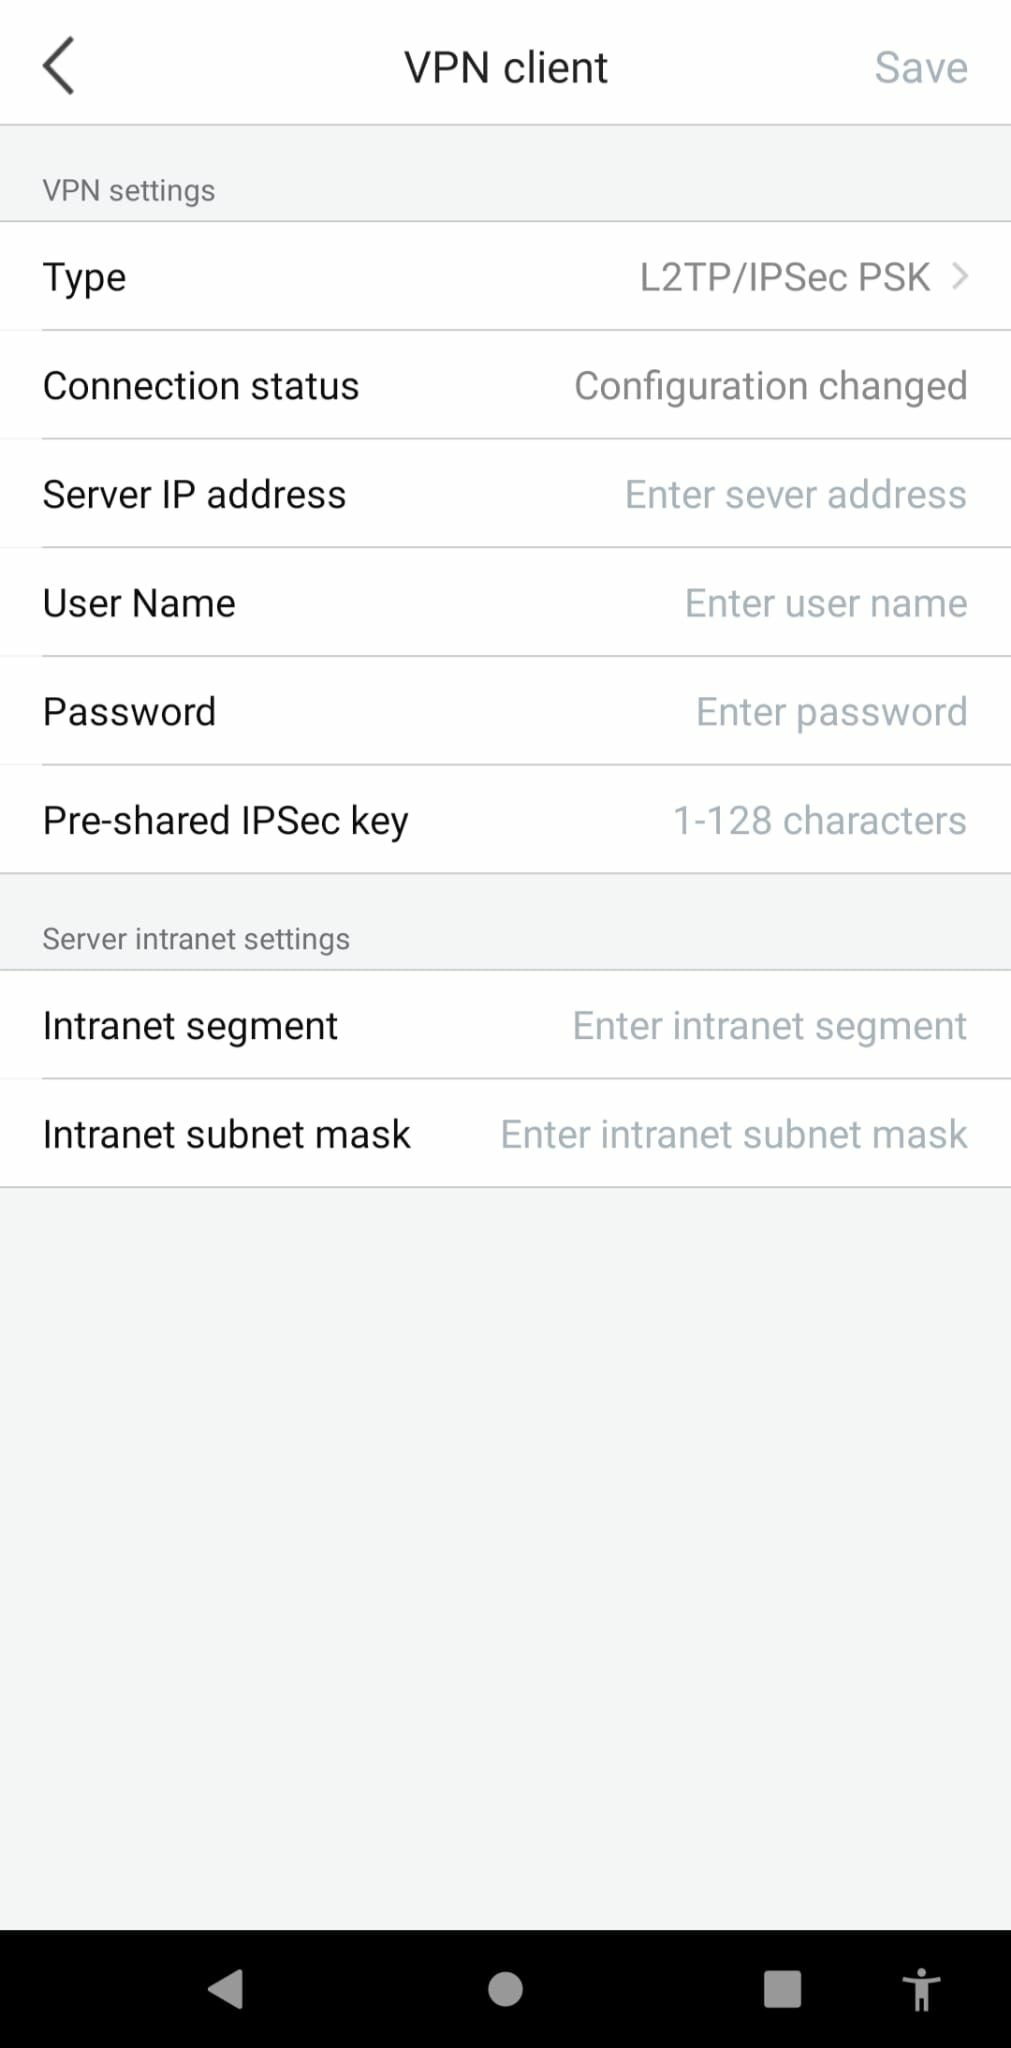This screenshot has width=1011, height=2048.
Task: Open recent apps with the square icon
Action: coord(782,1989)
